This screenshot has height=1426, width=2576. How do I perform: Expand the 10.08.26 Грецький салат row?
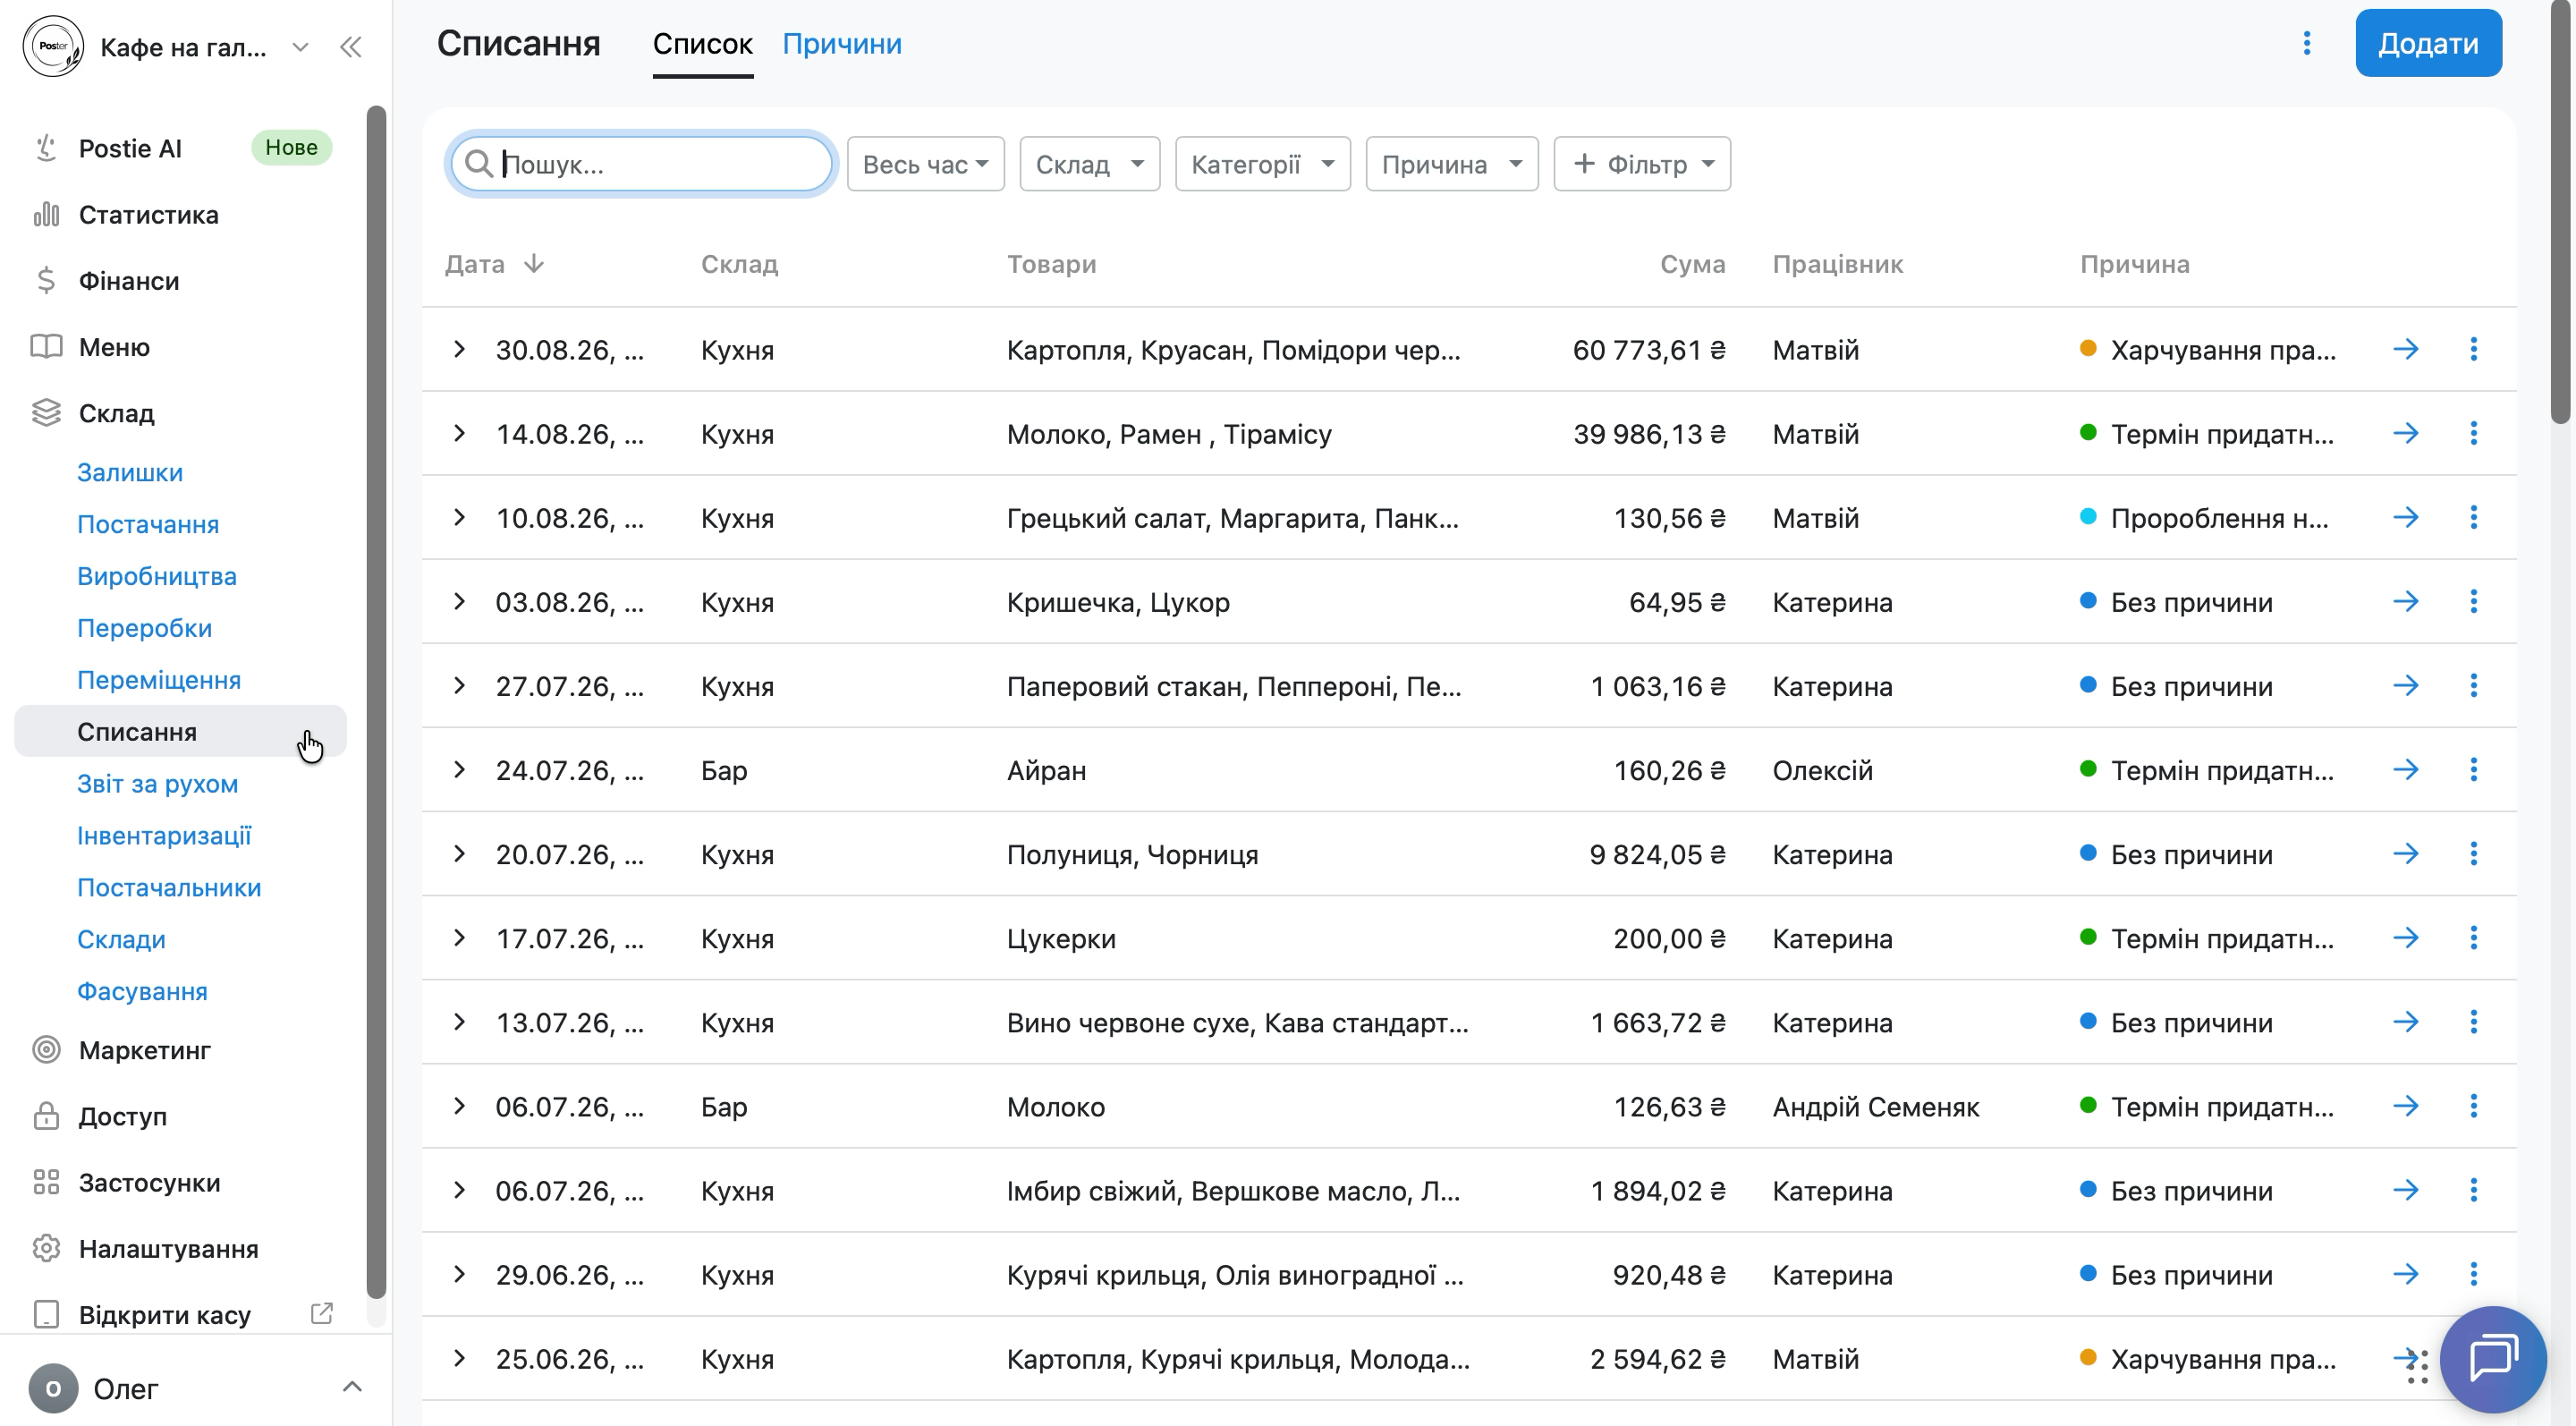(x=459, y=517)
